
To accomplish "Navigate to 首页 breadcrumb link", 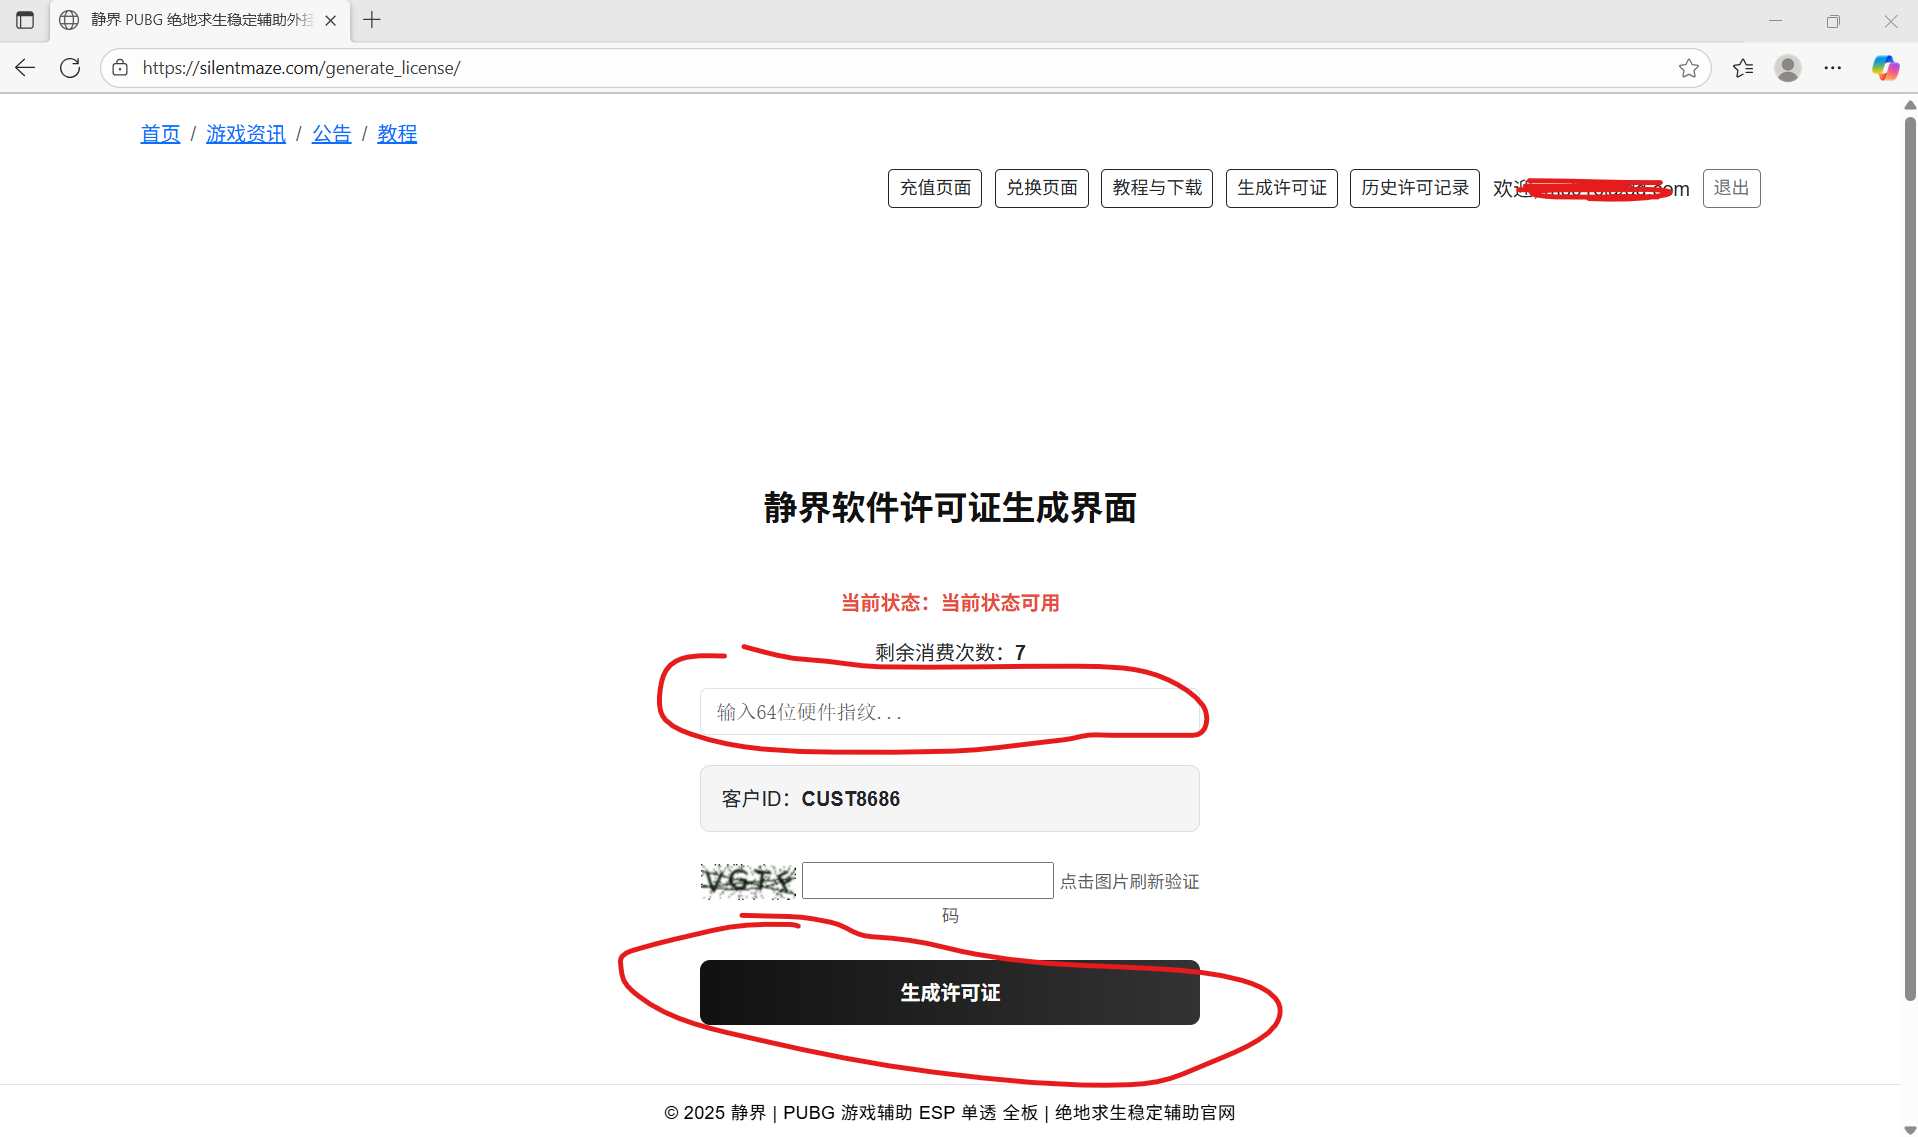I will coord(160,133).
